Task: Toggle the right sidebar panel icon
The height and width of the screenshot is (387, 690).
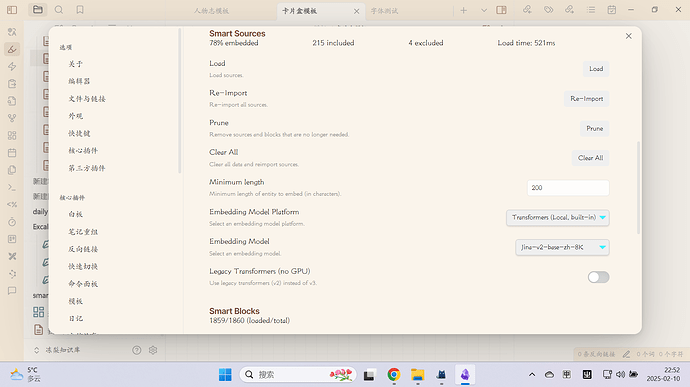Action: (501, 10)
